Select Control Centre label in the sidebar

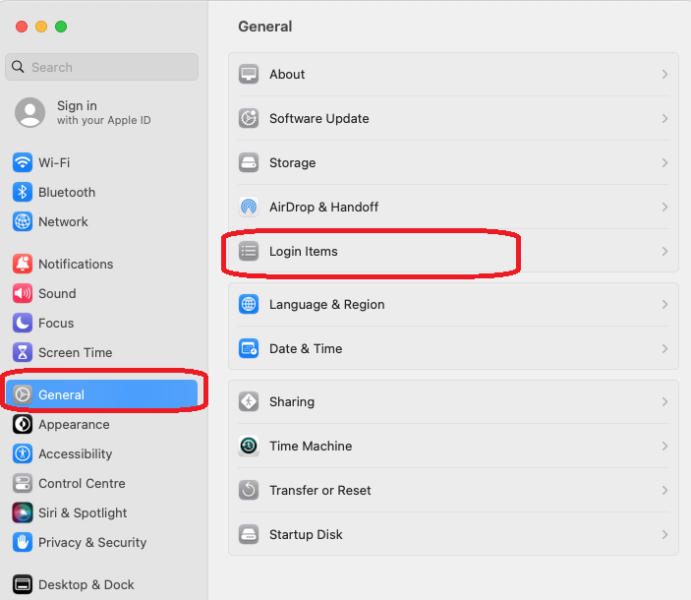[x=82, y=483]
